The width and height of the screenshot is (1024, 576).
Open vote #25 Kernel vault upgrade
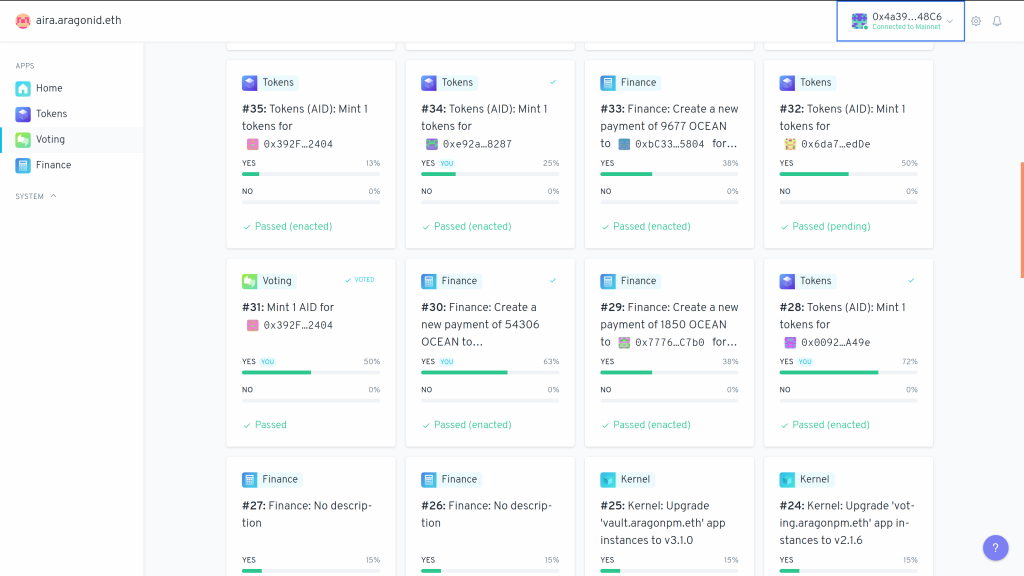click(663, 523)
